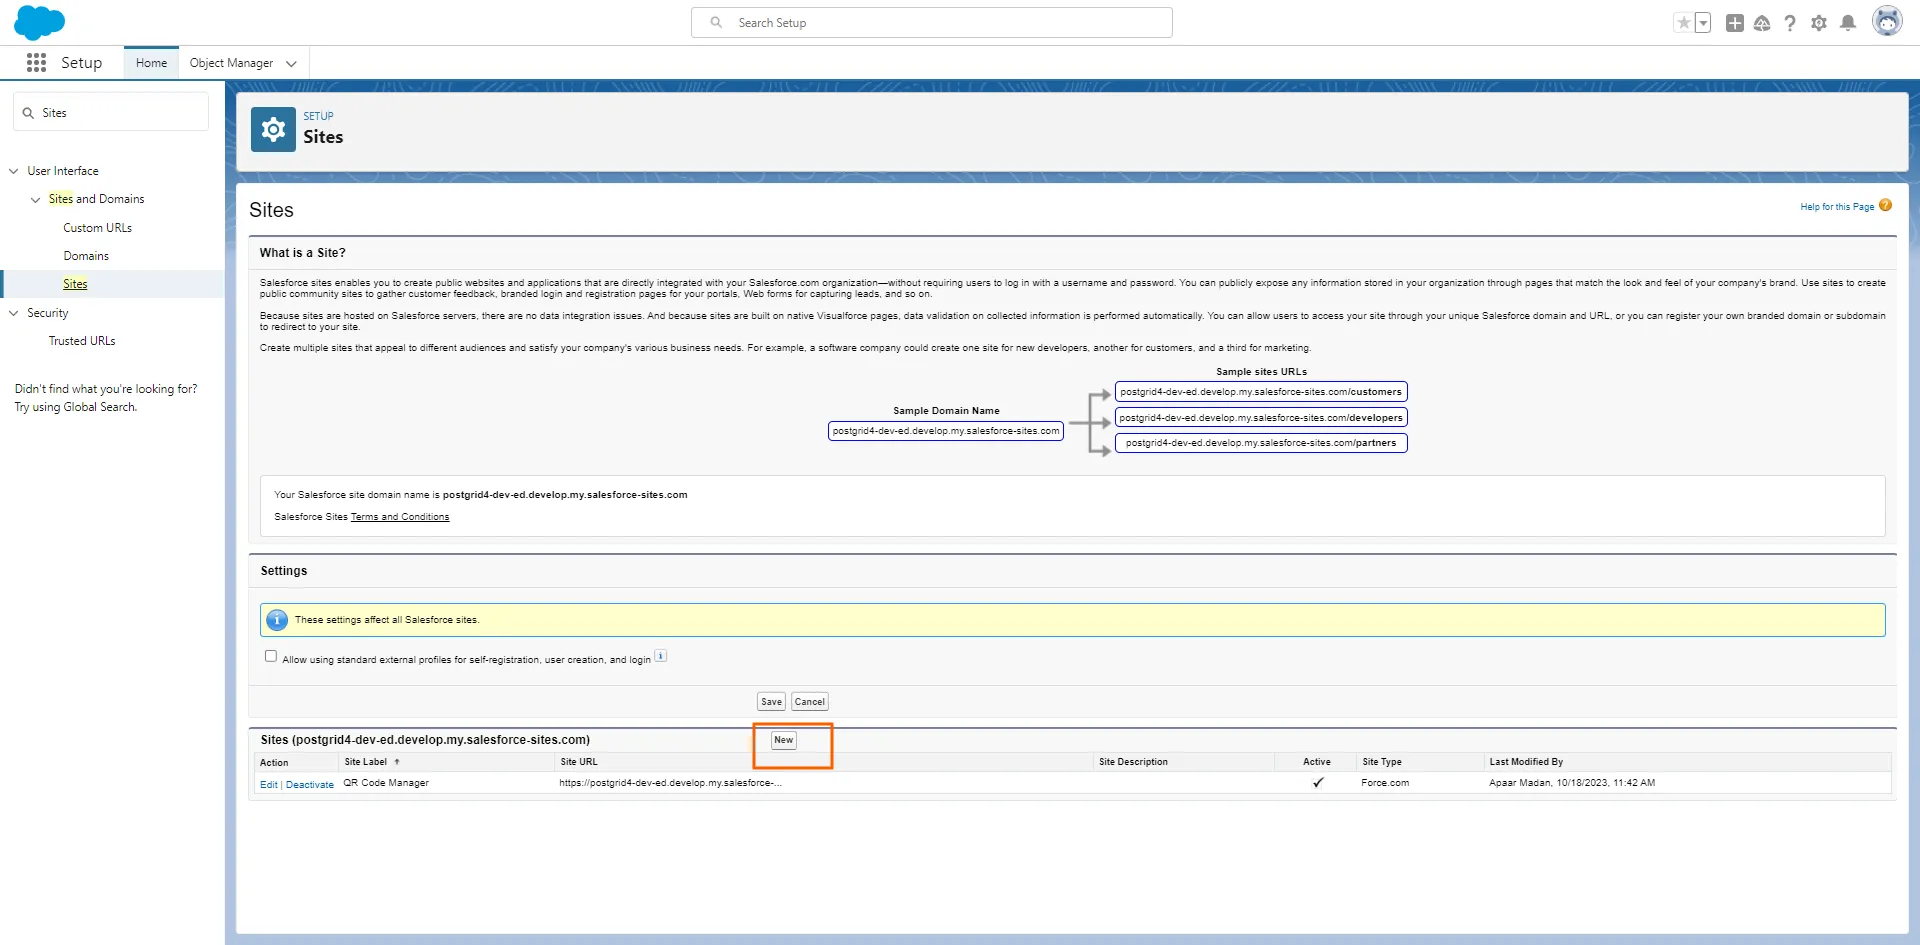The image size is (1920, 945).
Task: Switch to the Home tab
Action: (151, 63)
